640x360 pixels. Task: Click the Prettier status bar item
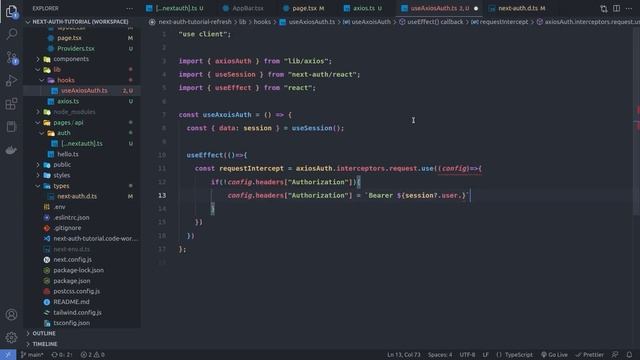(x=589, y=355)
